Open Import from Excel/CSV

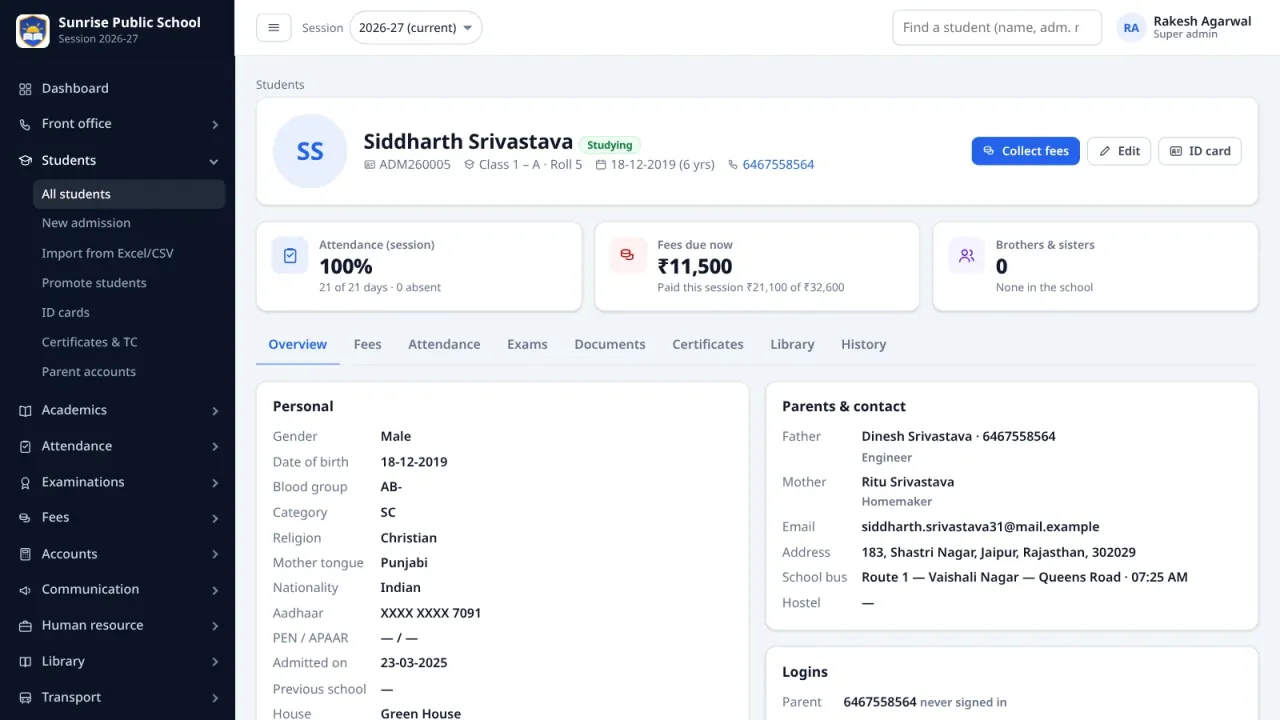click(129, 253)
